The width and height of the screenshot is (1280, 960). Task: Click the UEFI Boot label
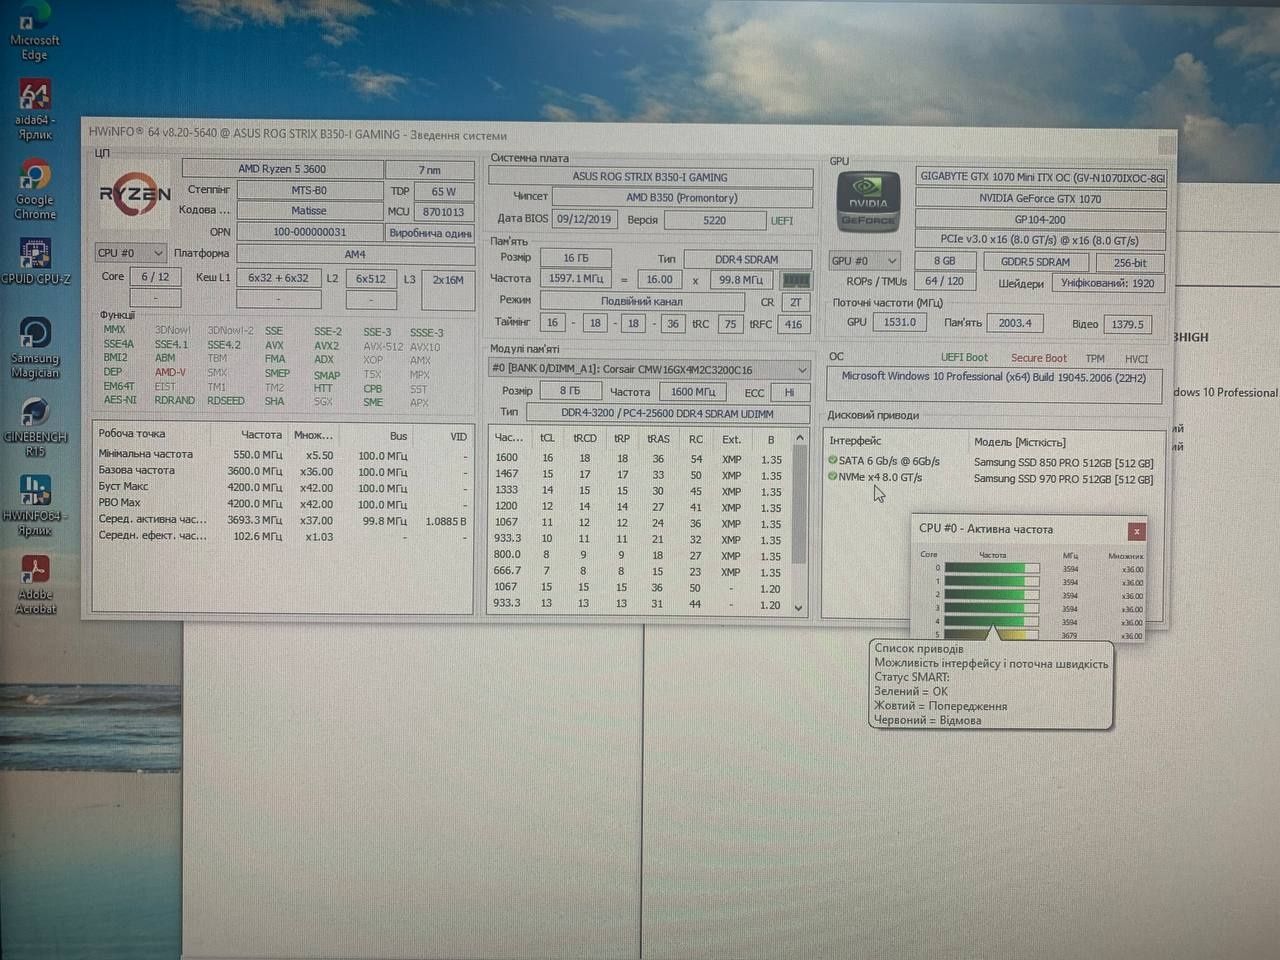pos(963,357)
